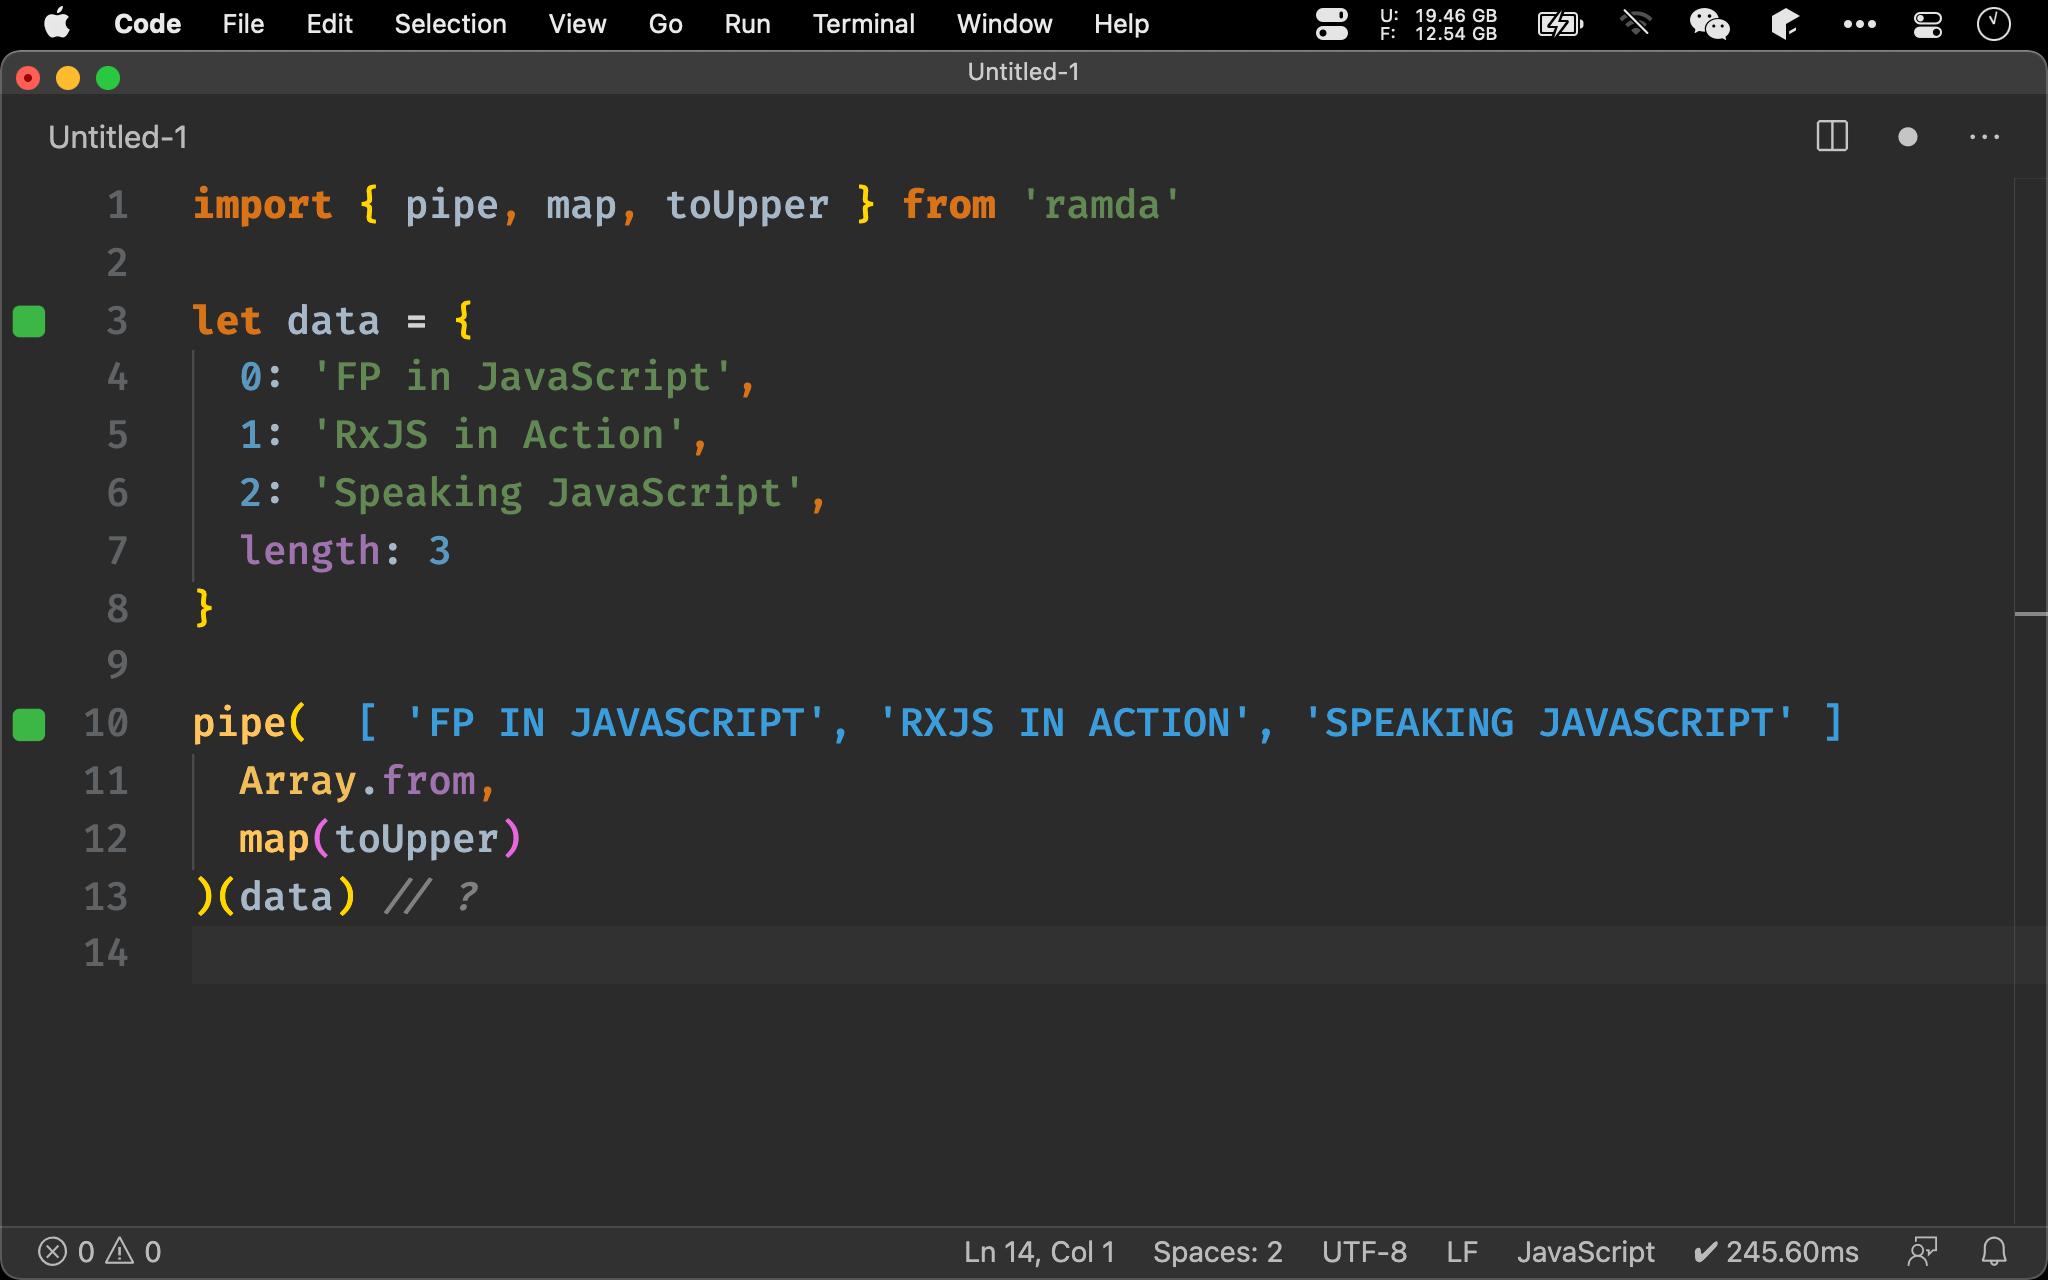Click the toggle-switch icon left of memory stats
The width and height of the screenshot is (2048, 1280).
pos(1331,23)
